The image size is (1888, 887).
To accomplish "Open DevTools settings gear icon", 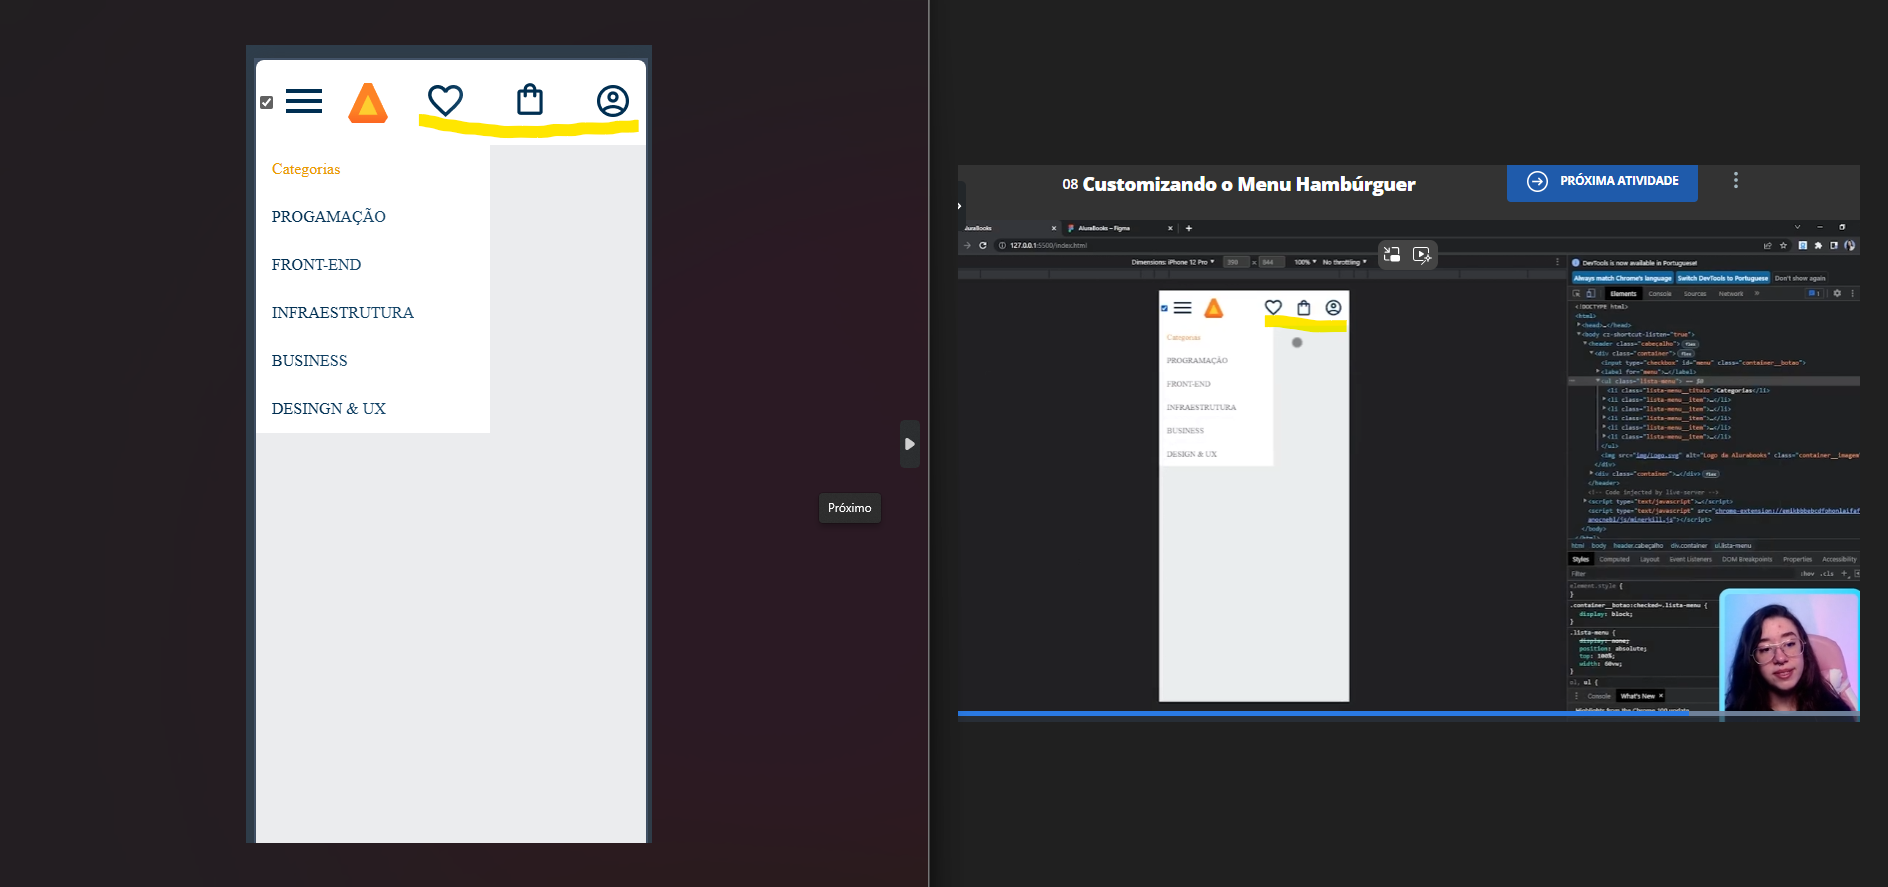I will (x=1837, y=294).
